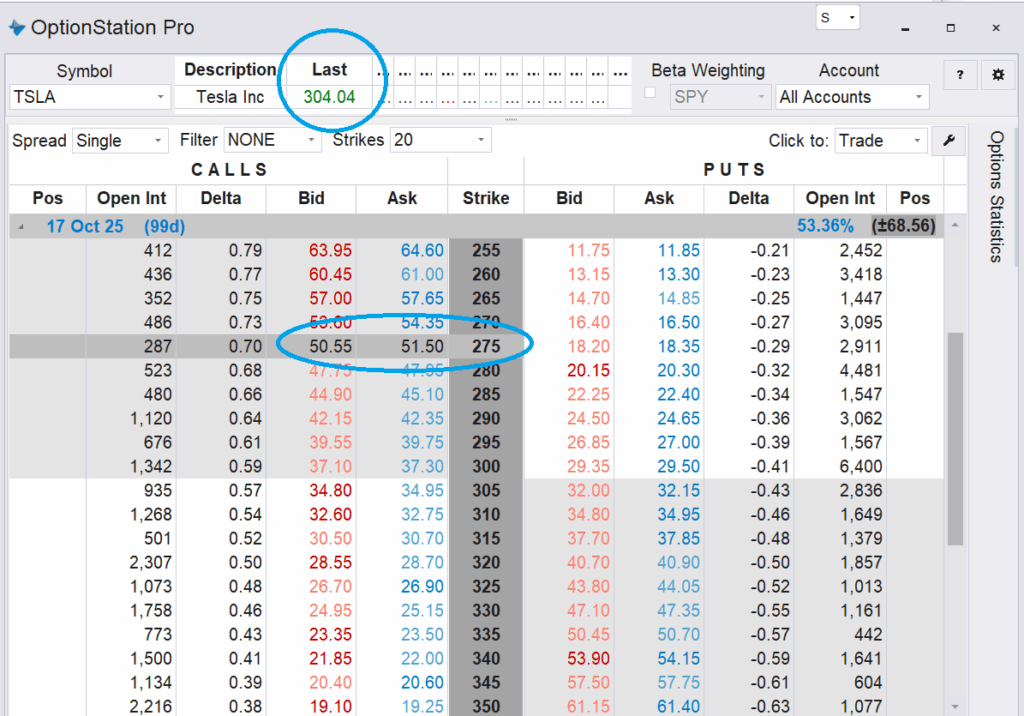The width and height of the screenshot is (1024, 716).
Task: Click the scrollbar up arrow
Action: coord(955,225)
